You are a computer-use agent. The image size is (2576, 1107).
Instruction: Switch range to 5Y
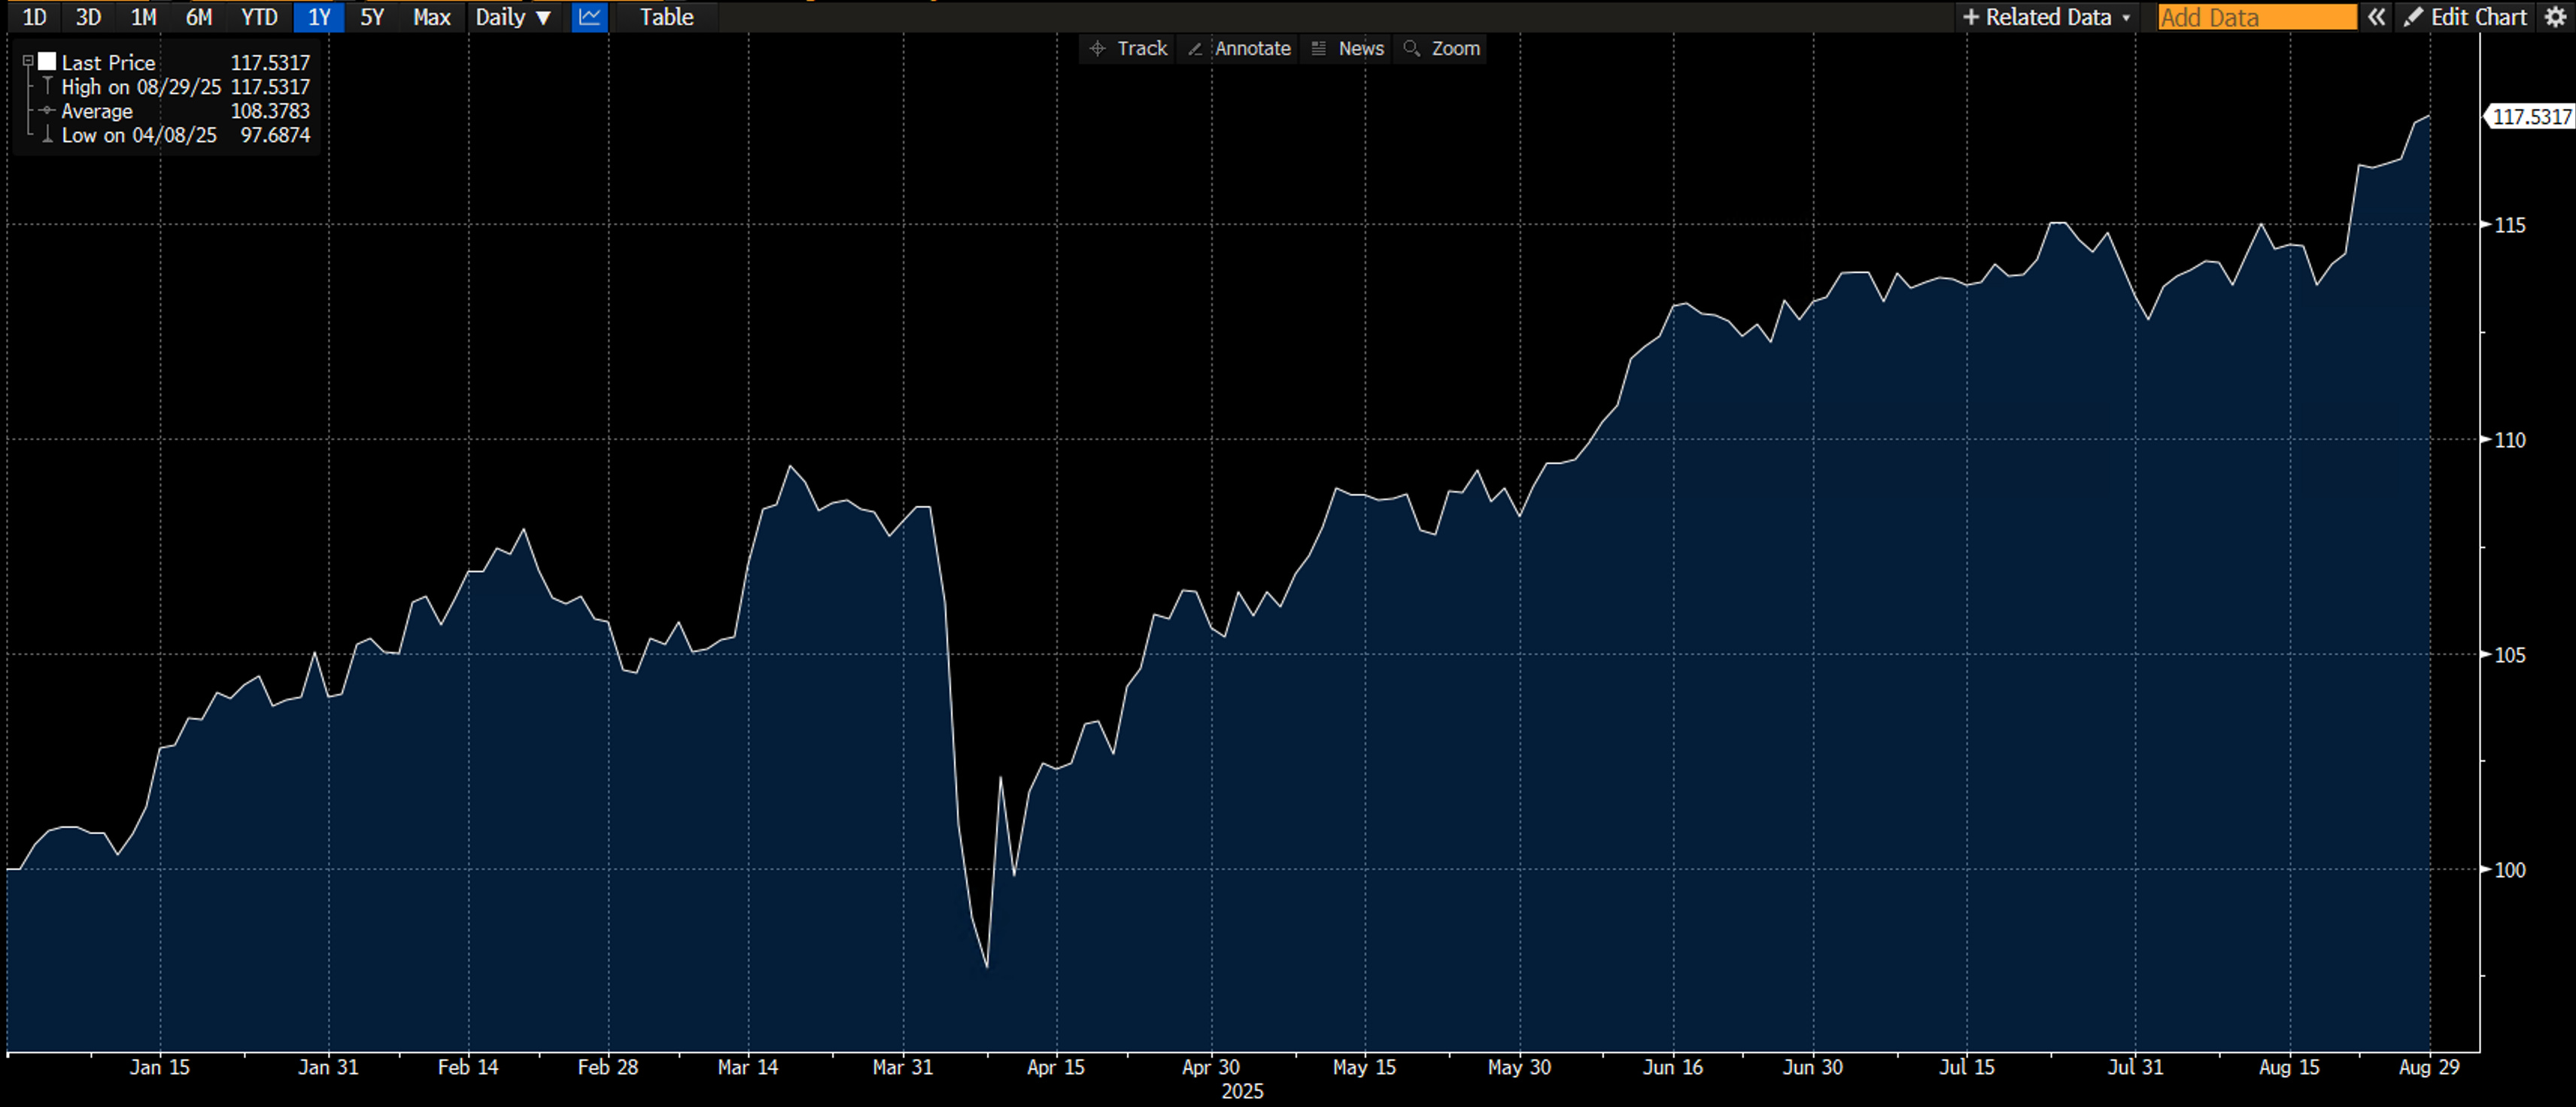372,17
